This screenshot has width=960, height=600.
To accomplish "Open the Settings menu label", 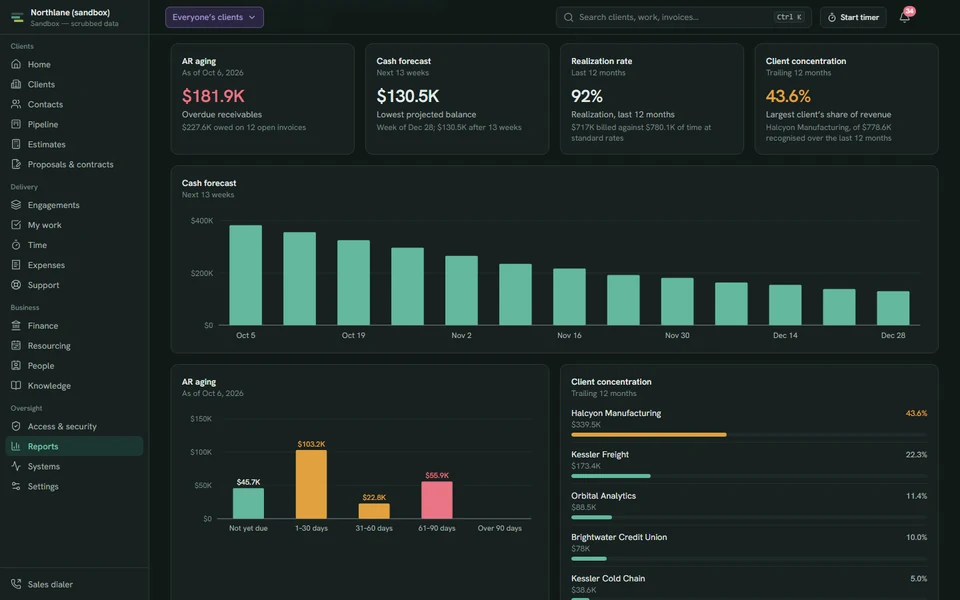I will (x=43, y=486).
